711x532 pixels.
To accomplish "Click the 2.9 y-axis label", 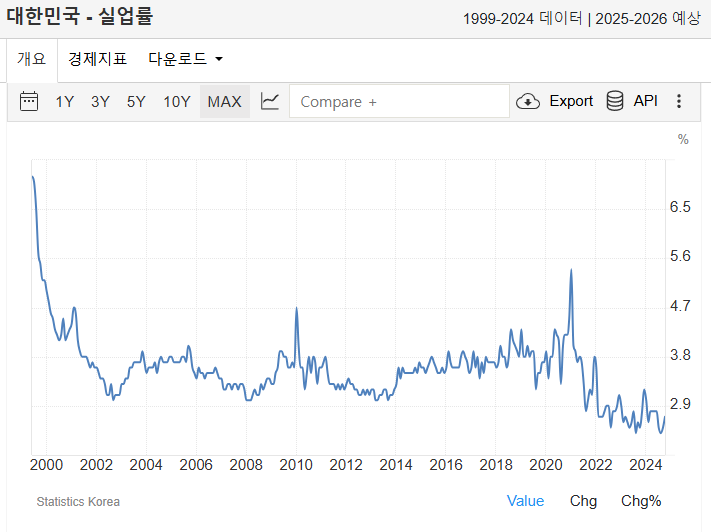I will pos(680,404).
